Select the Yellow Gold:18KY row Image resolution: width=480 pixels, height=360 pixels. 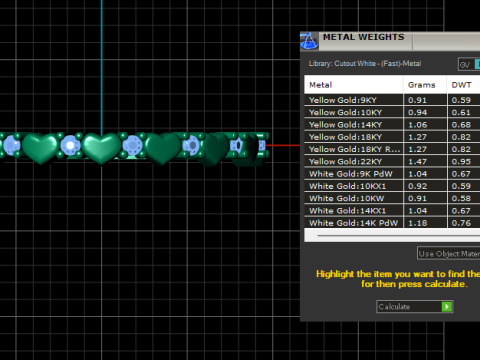[x=392, y=137]
